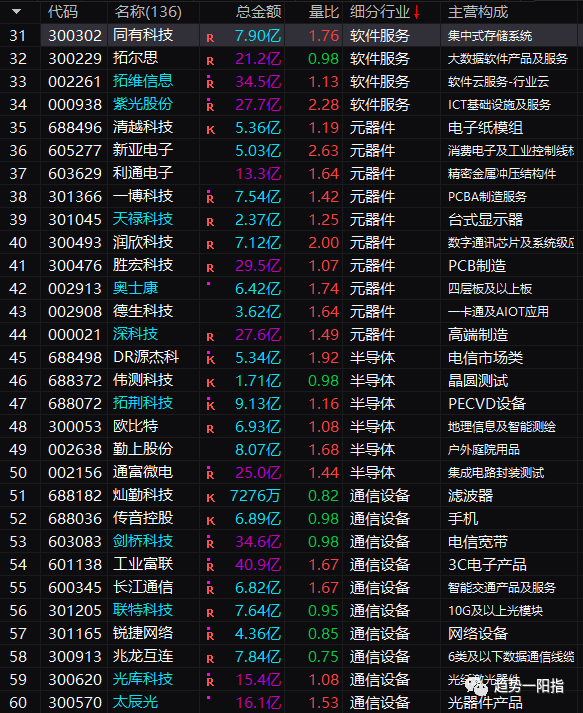This screenshot has height=713, width=583.
Task: Click the R marker on 深科技 row
Action: [210, 337]
